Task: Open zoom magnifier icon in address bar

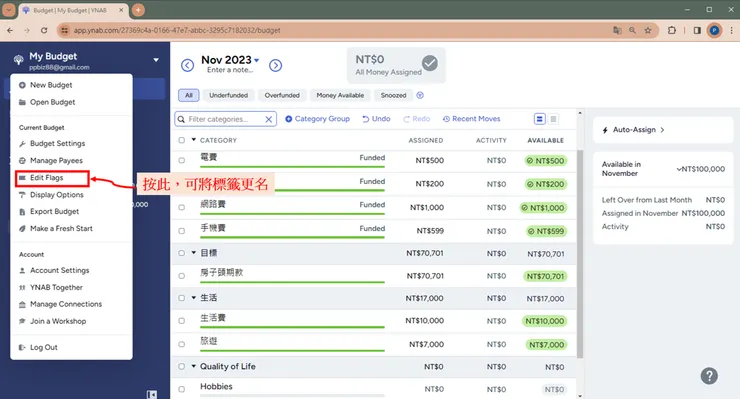Action: coord(632,30)
